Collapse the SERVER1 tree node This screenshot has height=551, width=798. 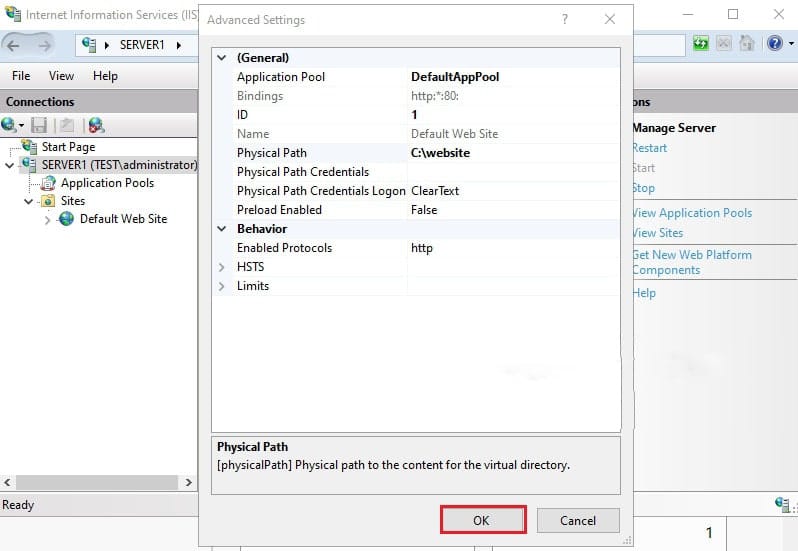[10, 165]
